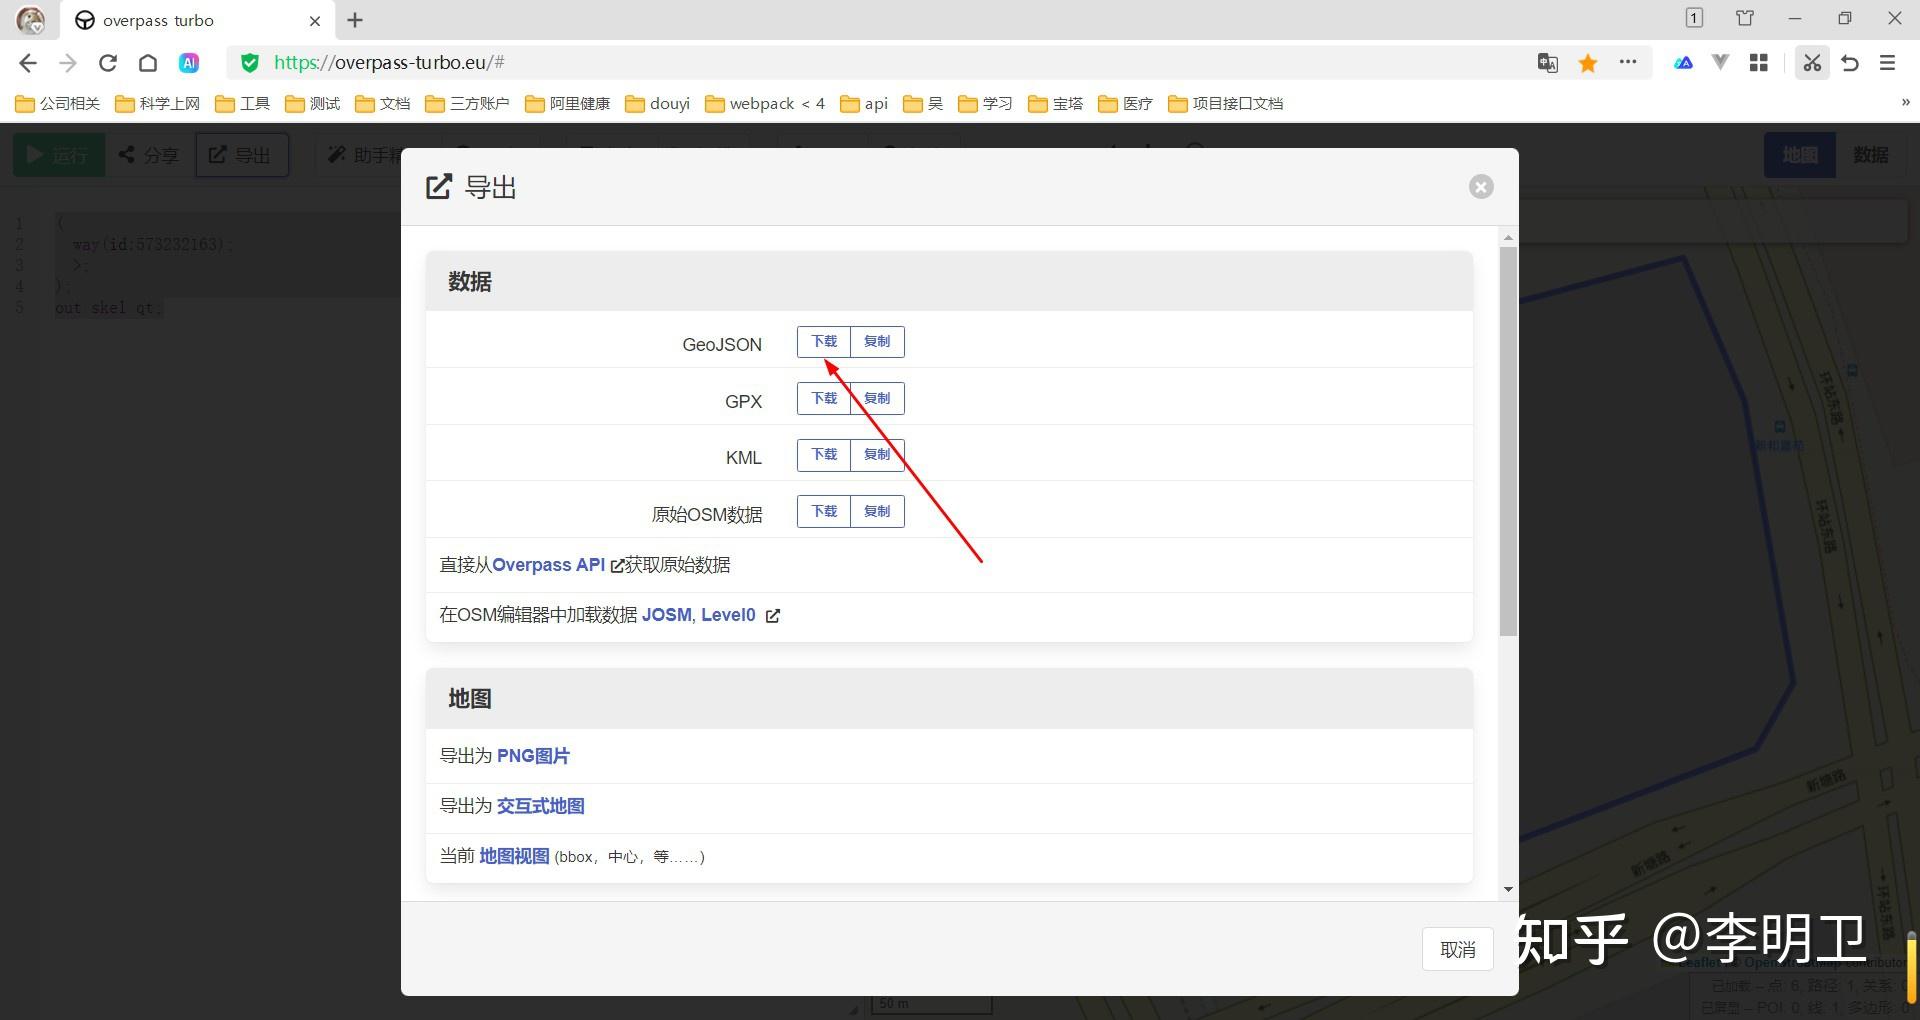Open the 测试 bookmarks folder

(313, 103)
